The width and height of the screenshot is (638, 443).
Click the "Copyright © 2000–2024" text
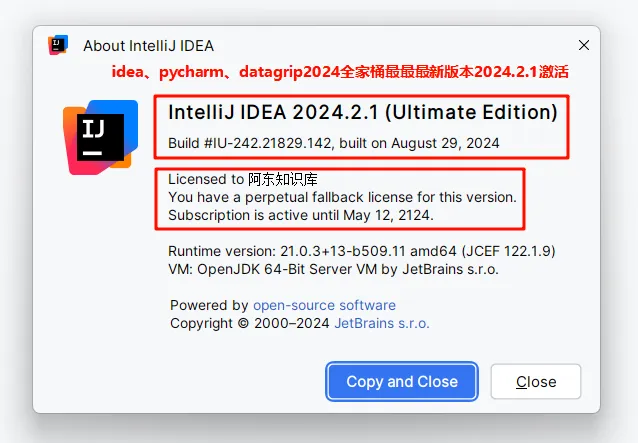(249, 323)
